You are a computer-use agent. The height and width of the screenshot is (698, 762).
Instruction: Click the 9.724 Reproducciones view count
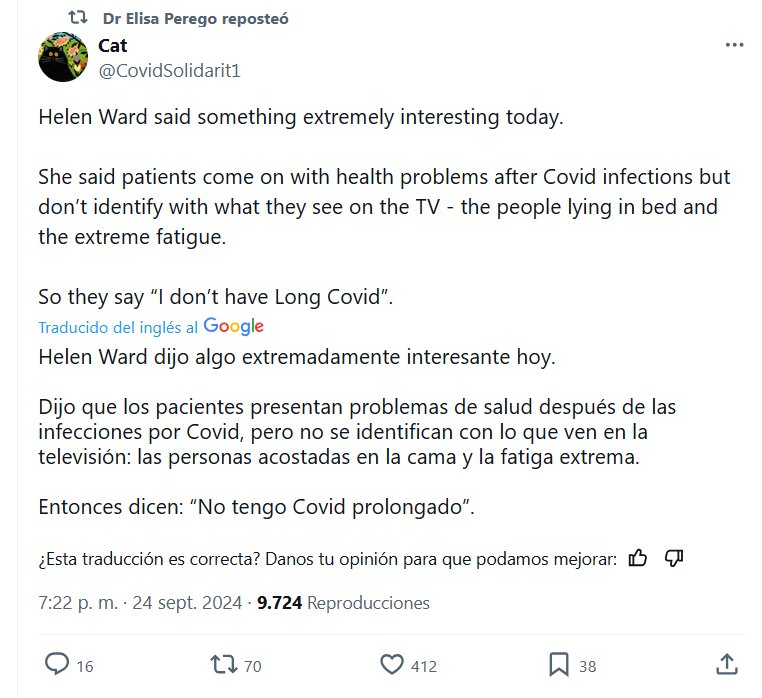click(x=343, y=603)
